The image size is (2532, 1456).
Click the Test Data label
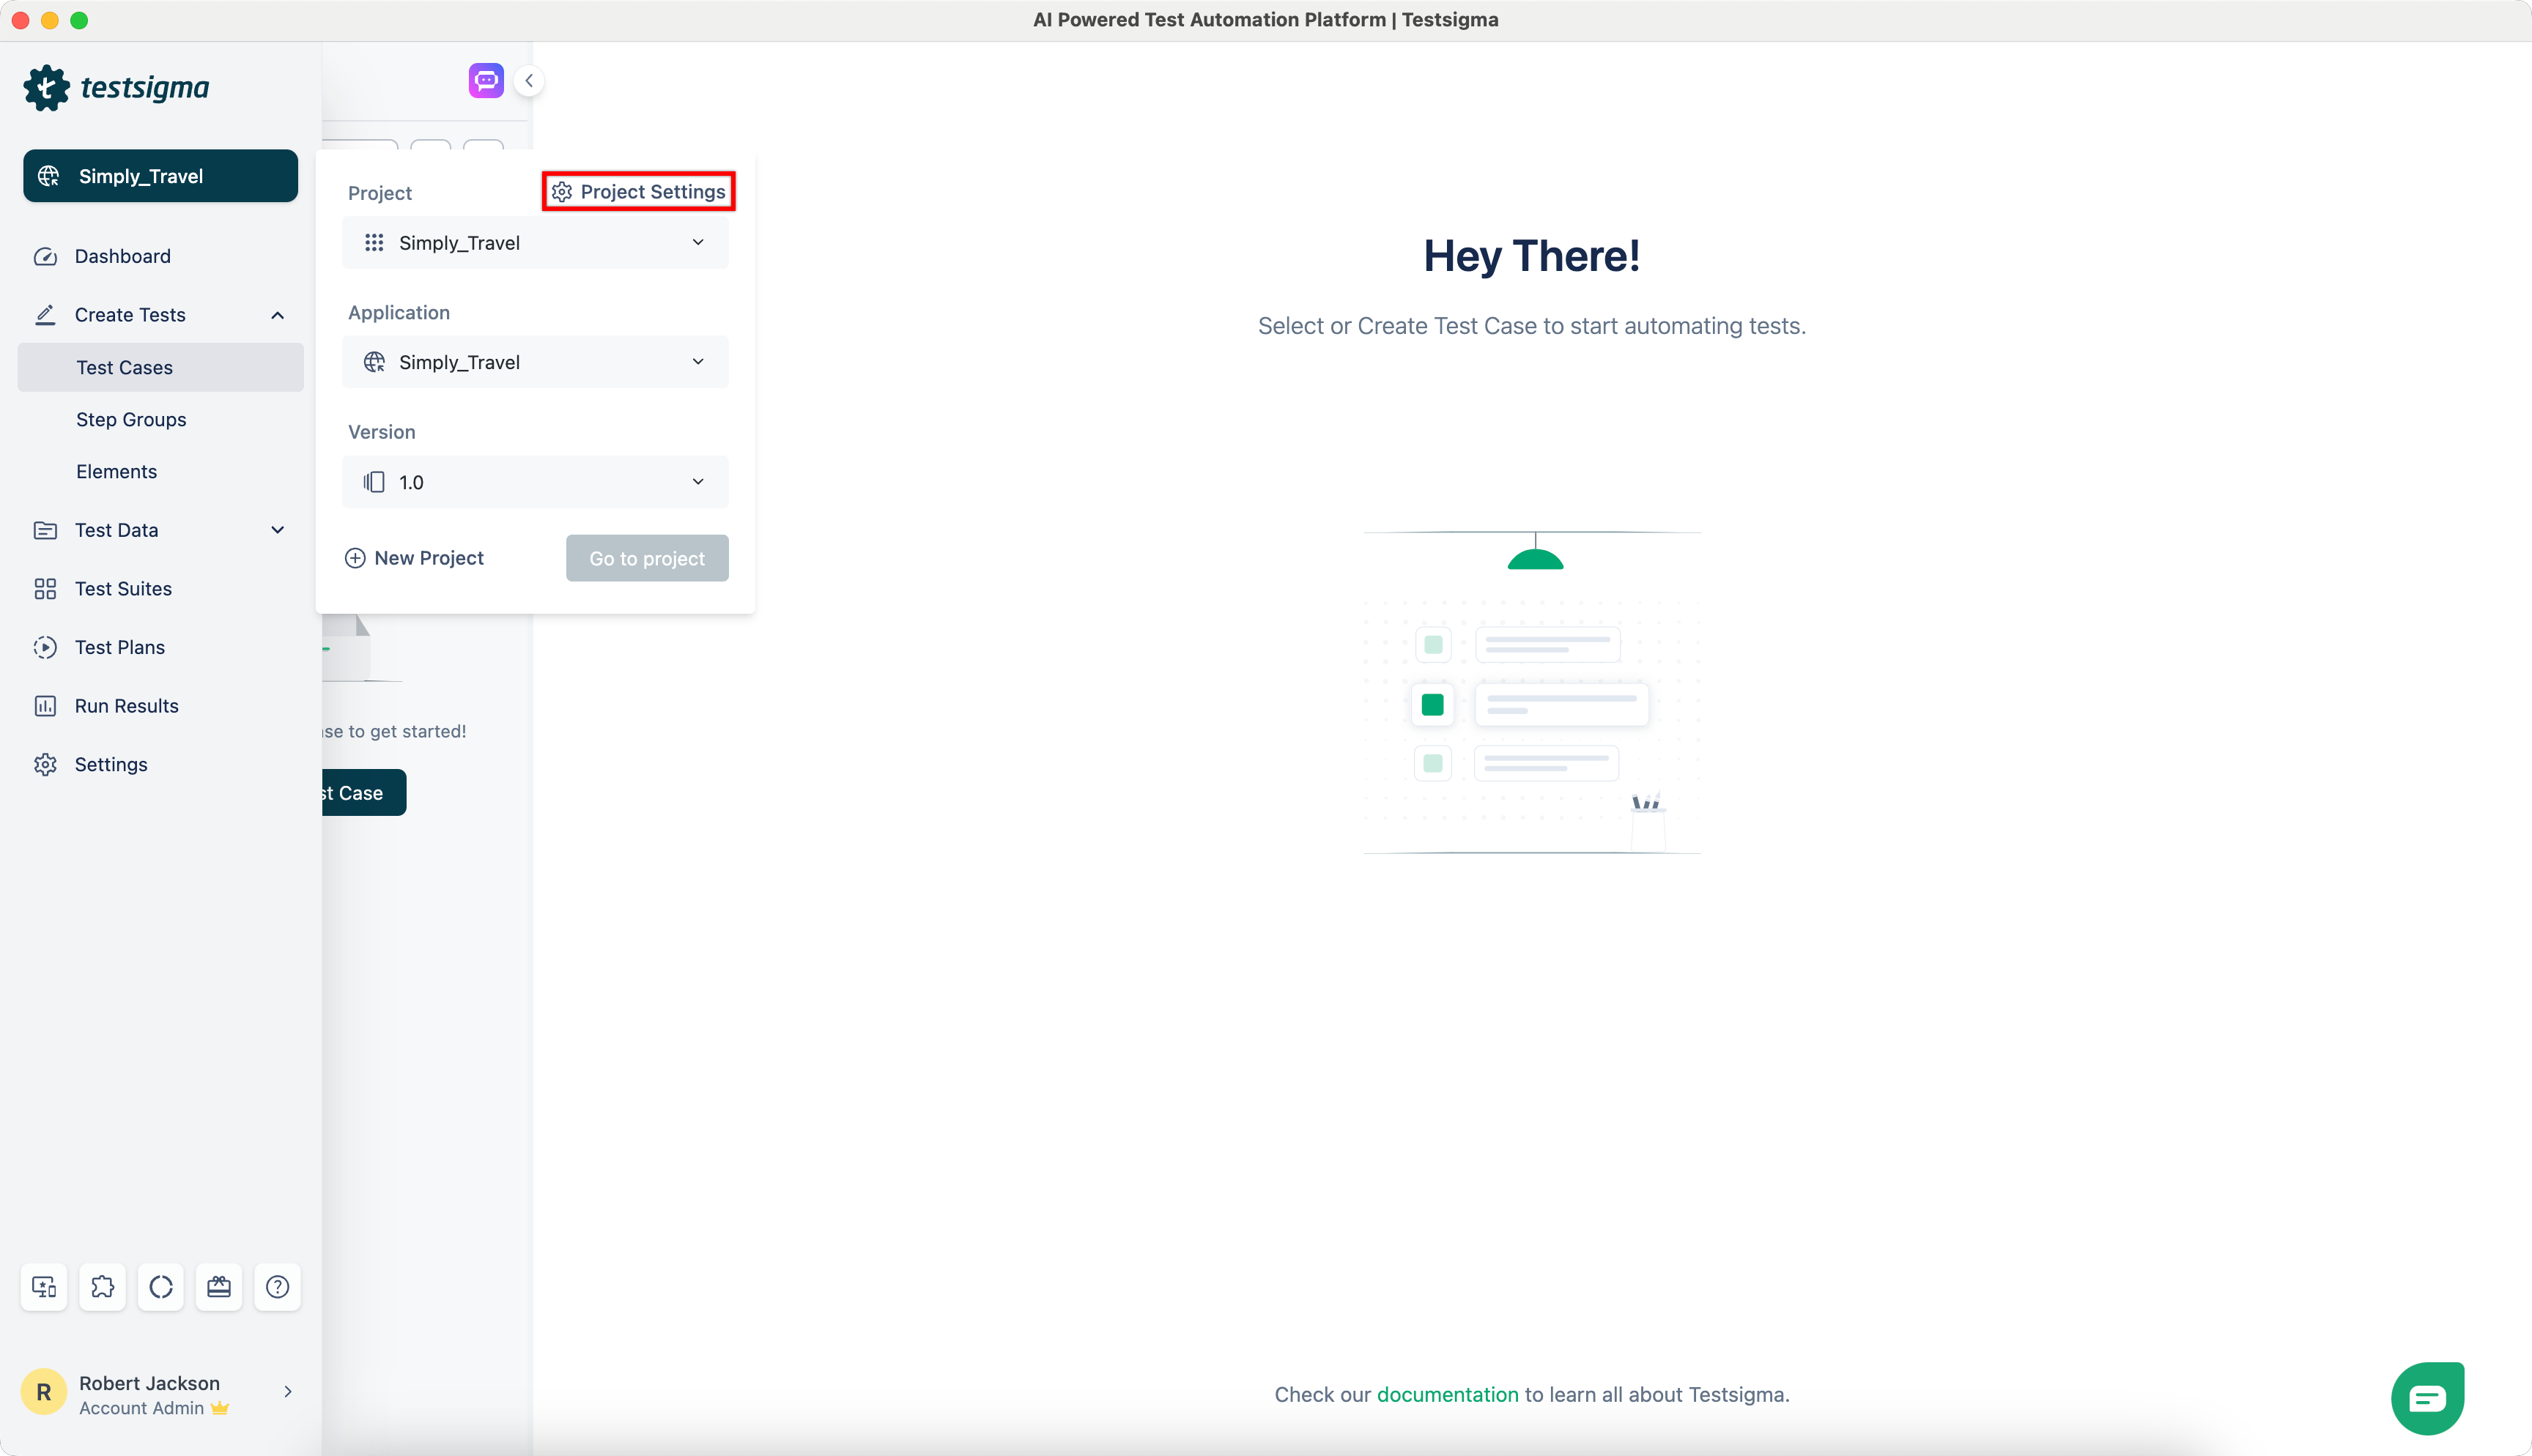(116, 530)
